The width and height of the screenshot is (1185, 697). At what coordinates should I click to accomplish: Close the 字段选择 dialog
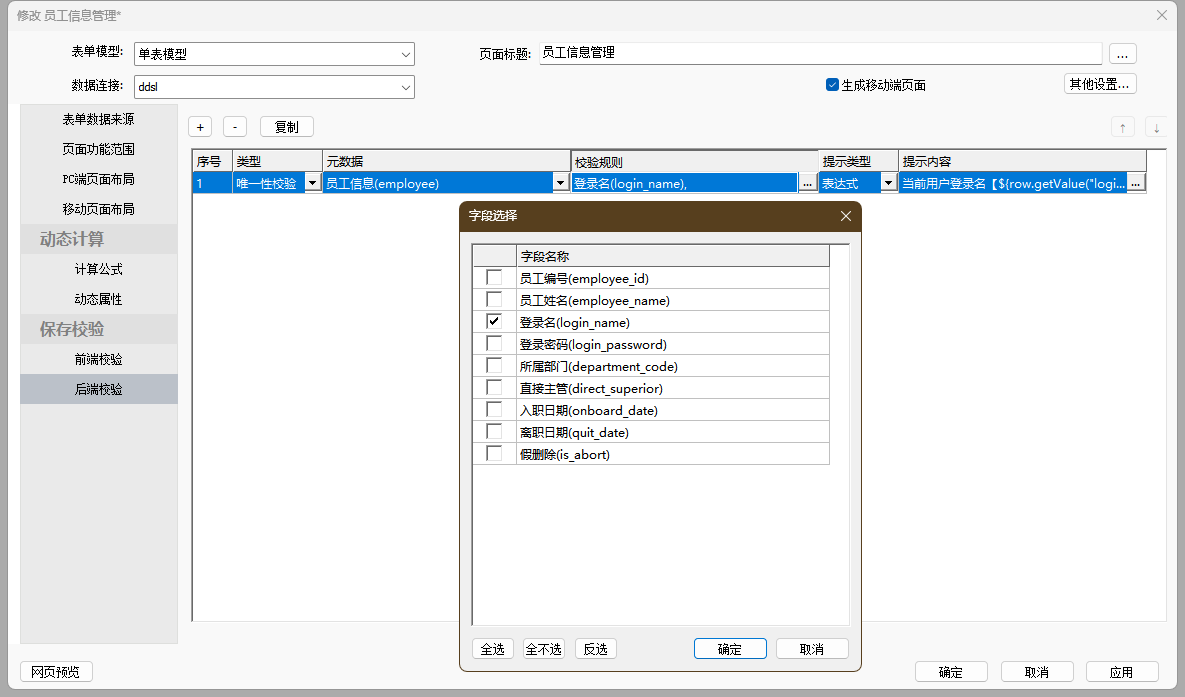(845, 216)
